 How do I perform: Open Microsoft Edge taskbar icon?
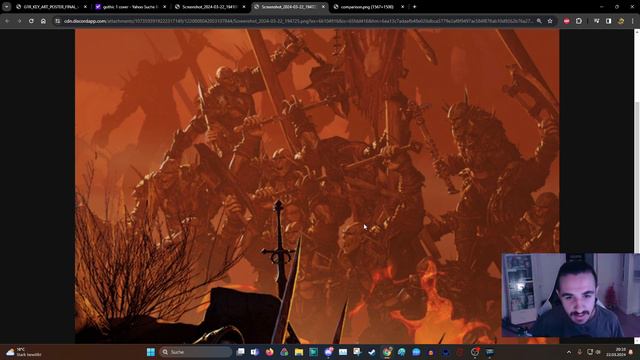(x=401, y=352)
